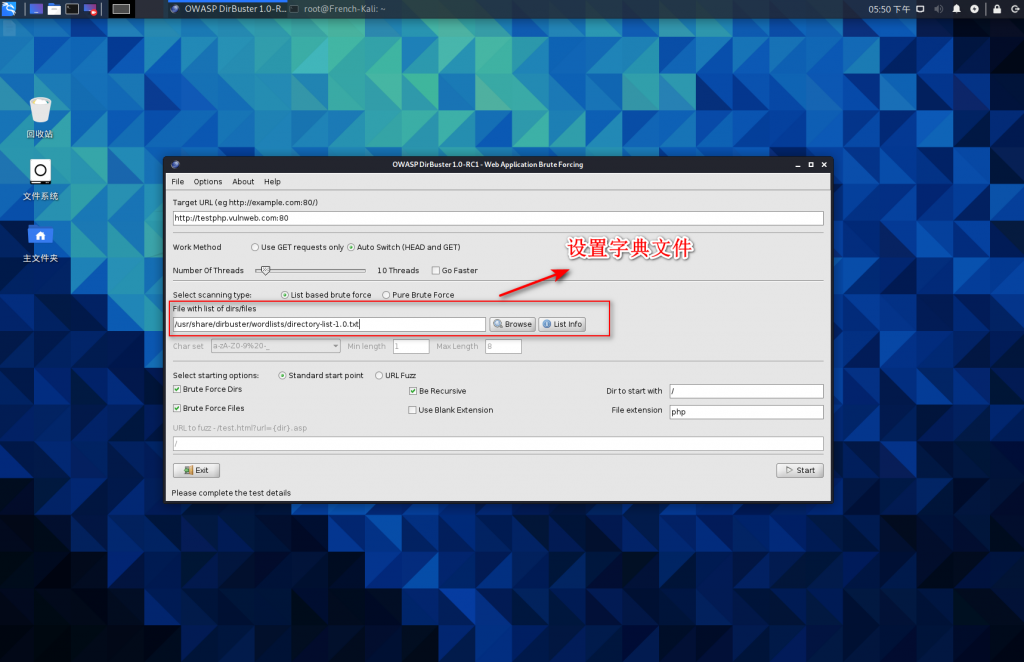The width and height of the screenshot is (1024, 662).
Task: Enable Use Blank Extension checkbox
Action: pyautogui.click(x=451, y=410)
